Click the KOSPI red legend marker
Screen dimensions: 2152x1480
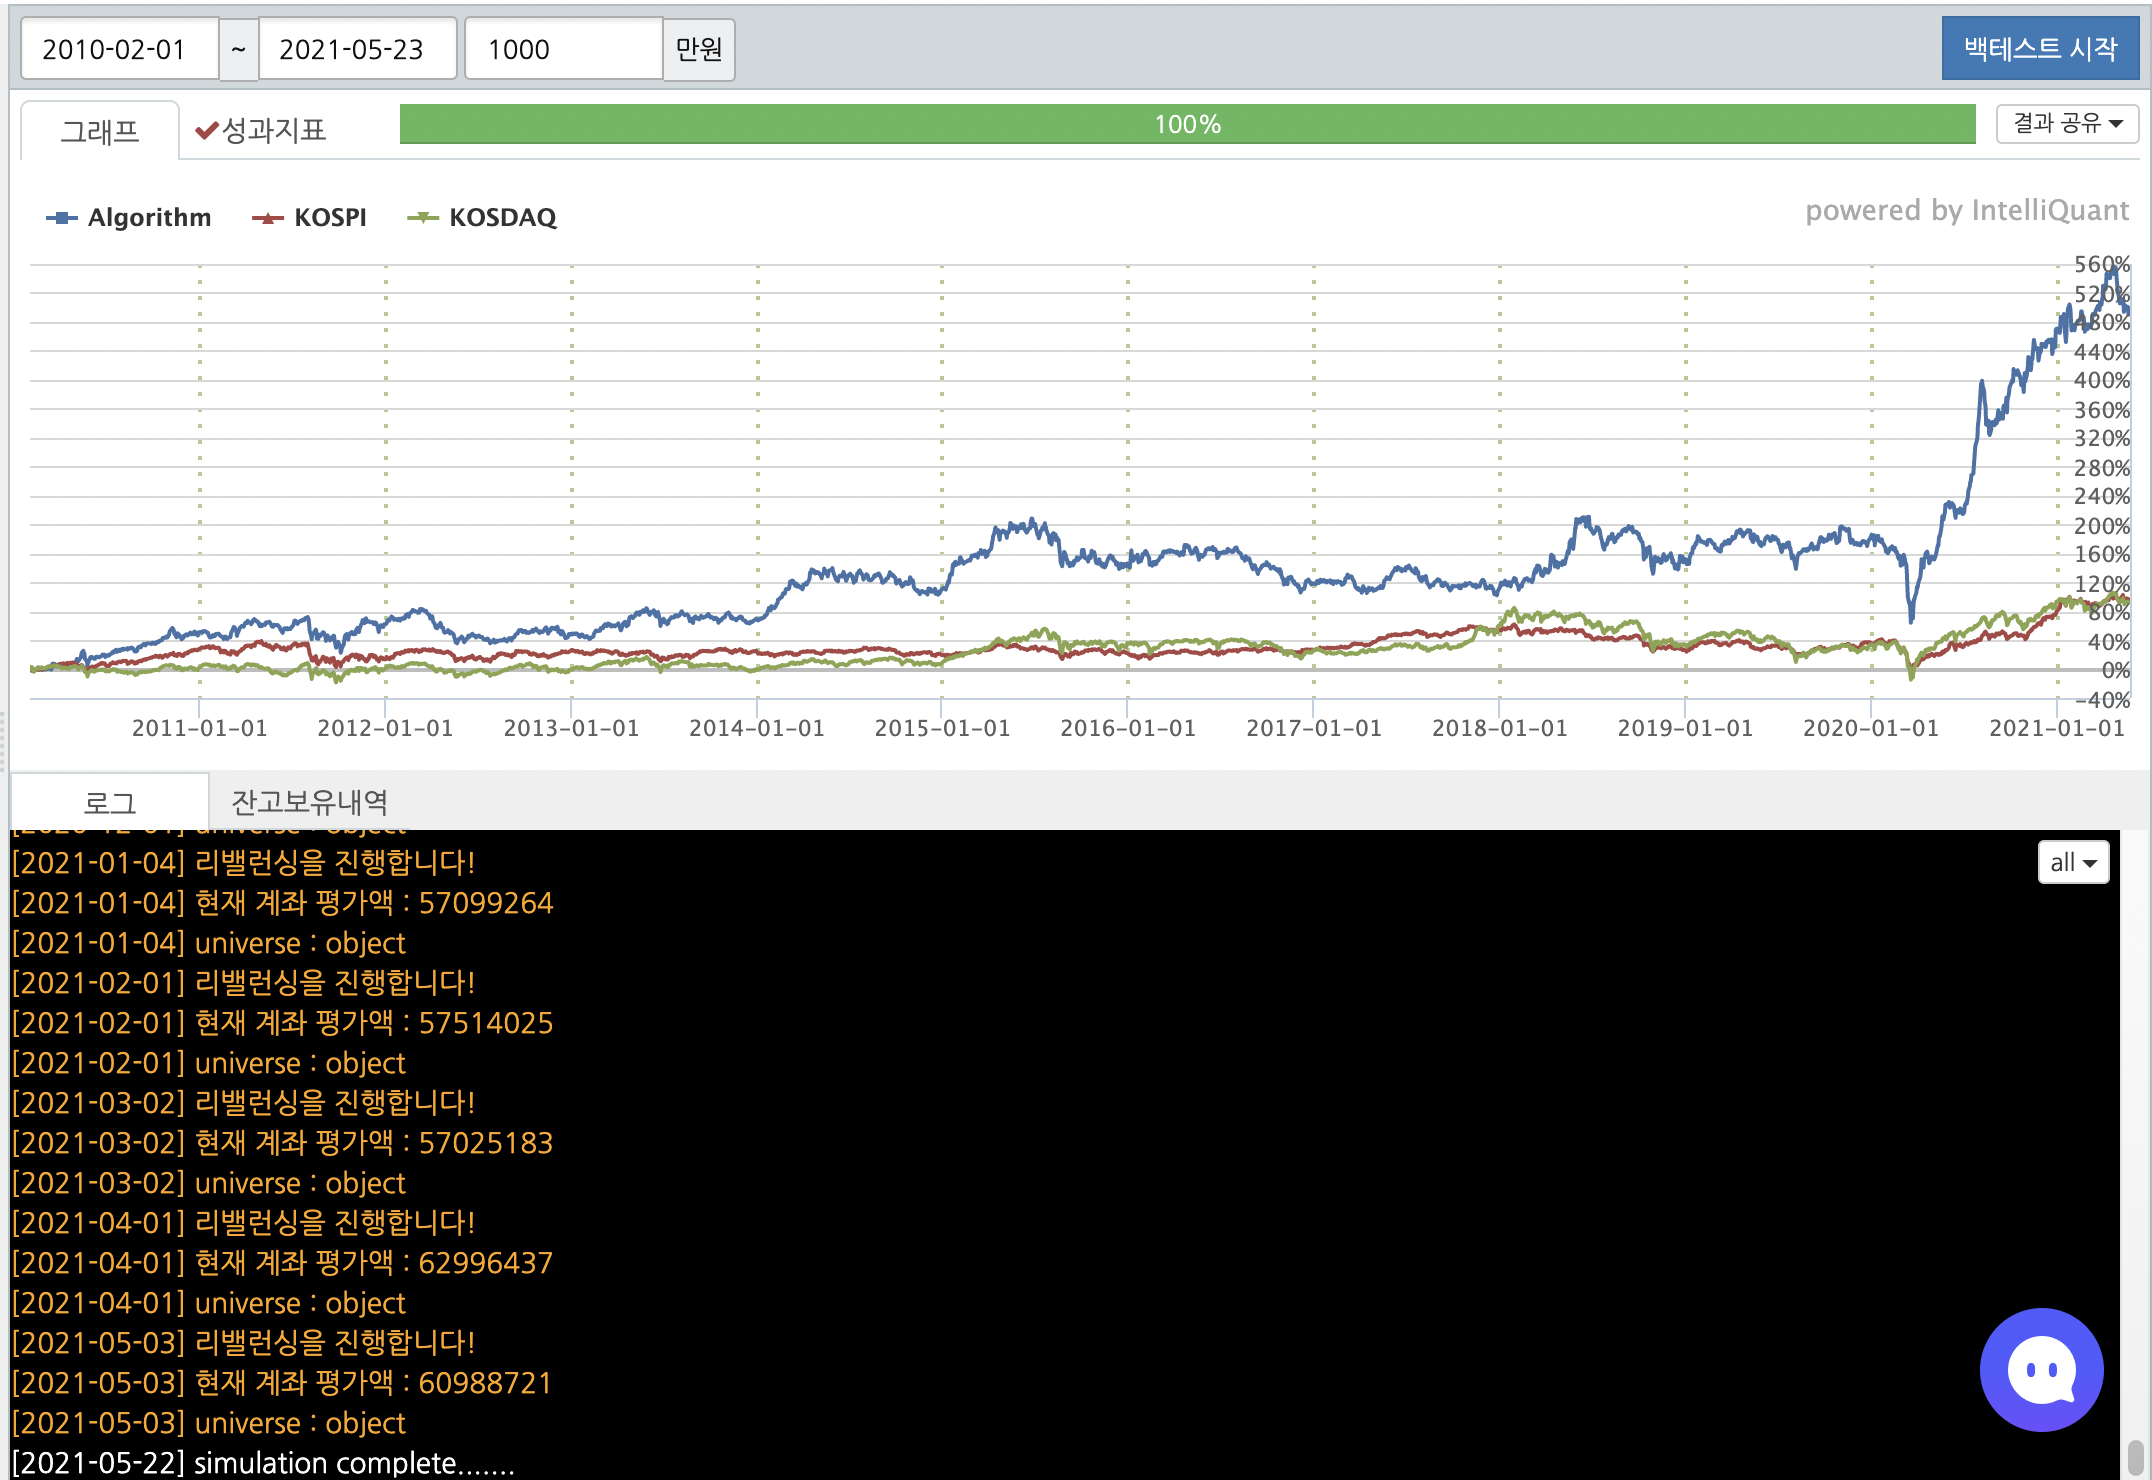268,218
